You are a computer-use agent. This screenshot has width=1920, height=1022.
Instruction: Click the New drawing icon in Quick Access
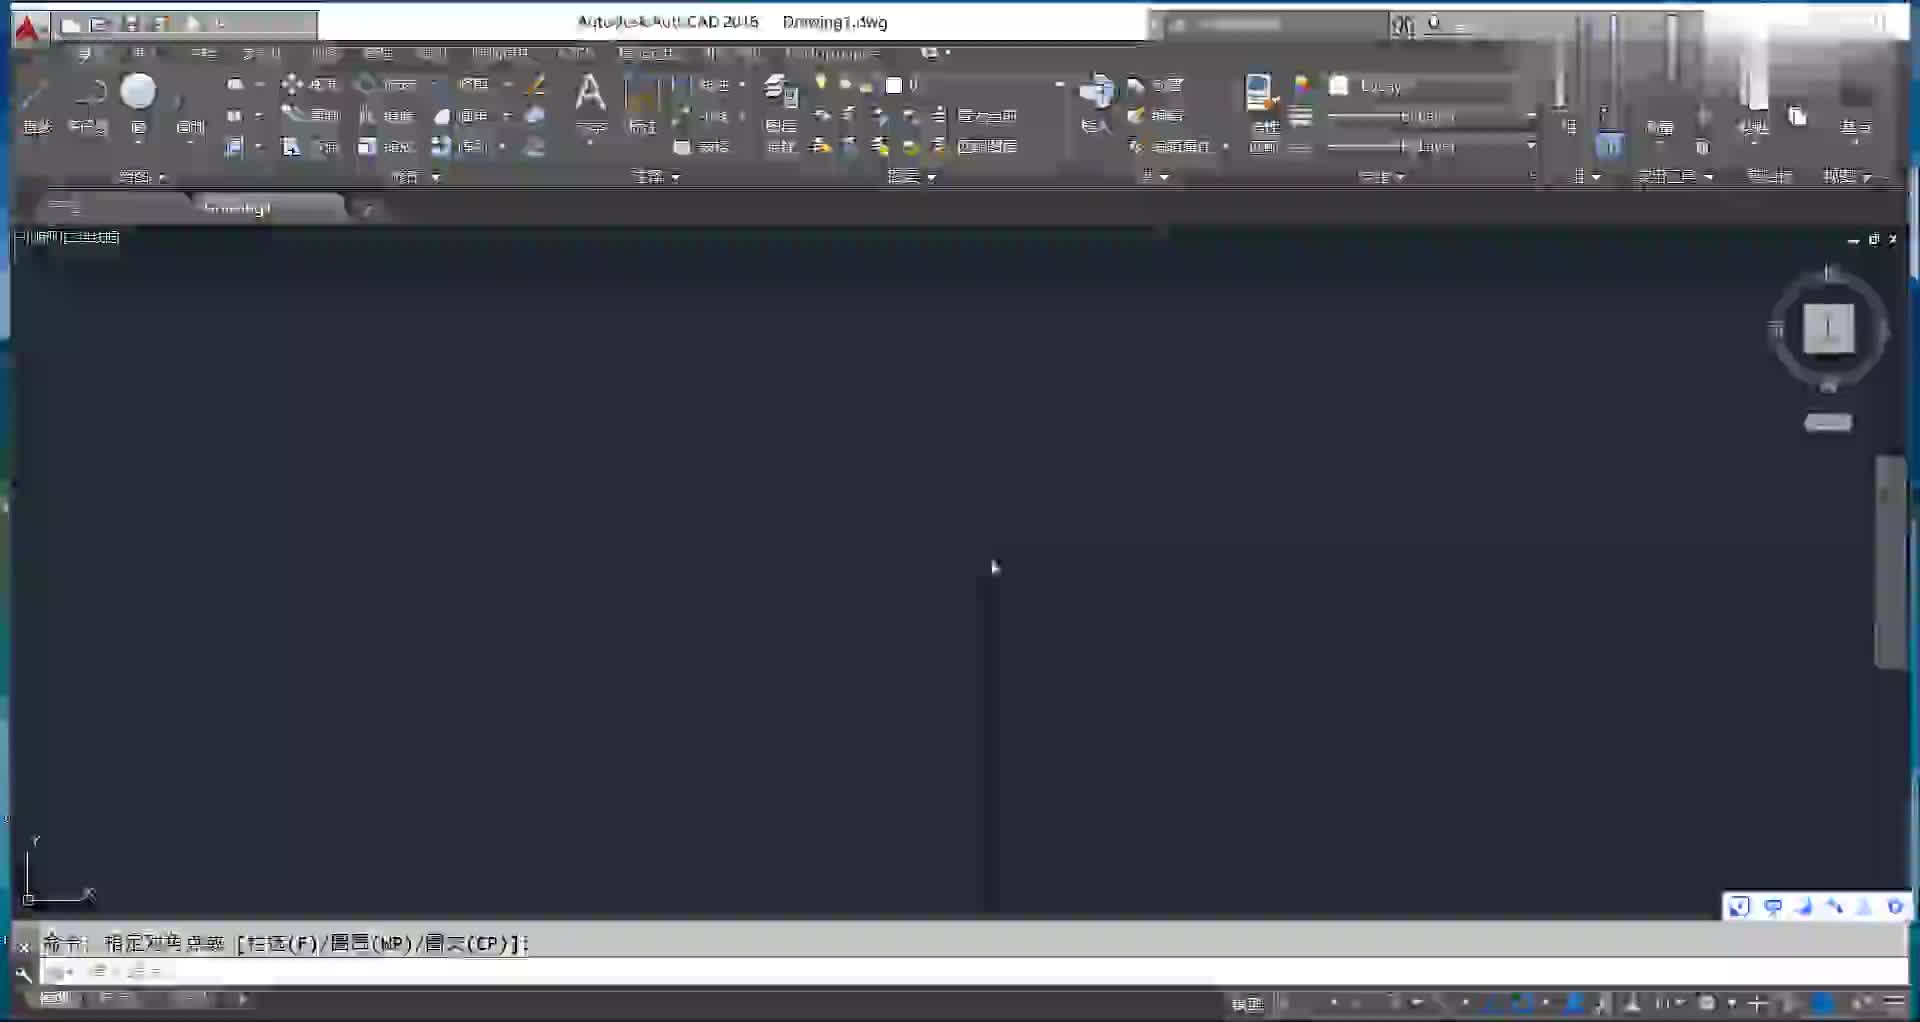[71, 24]
